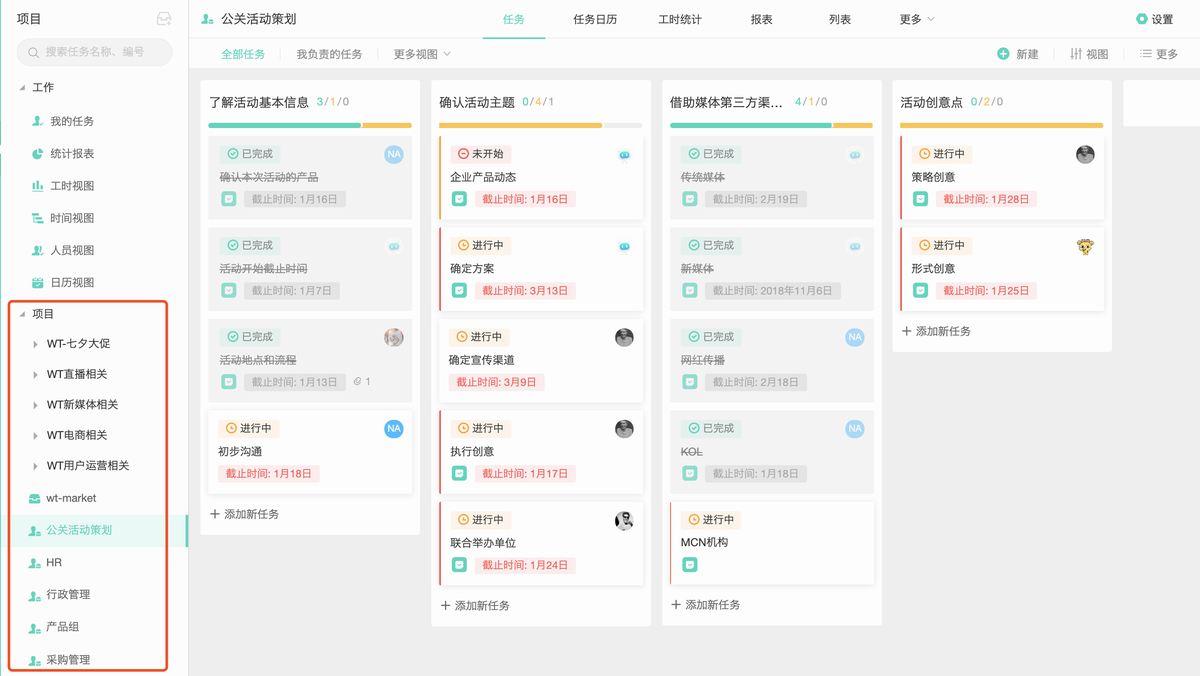Click the project icon beside 公关活动策划 title
1200x676 pixels.
208,19
